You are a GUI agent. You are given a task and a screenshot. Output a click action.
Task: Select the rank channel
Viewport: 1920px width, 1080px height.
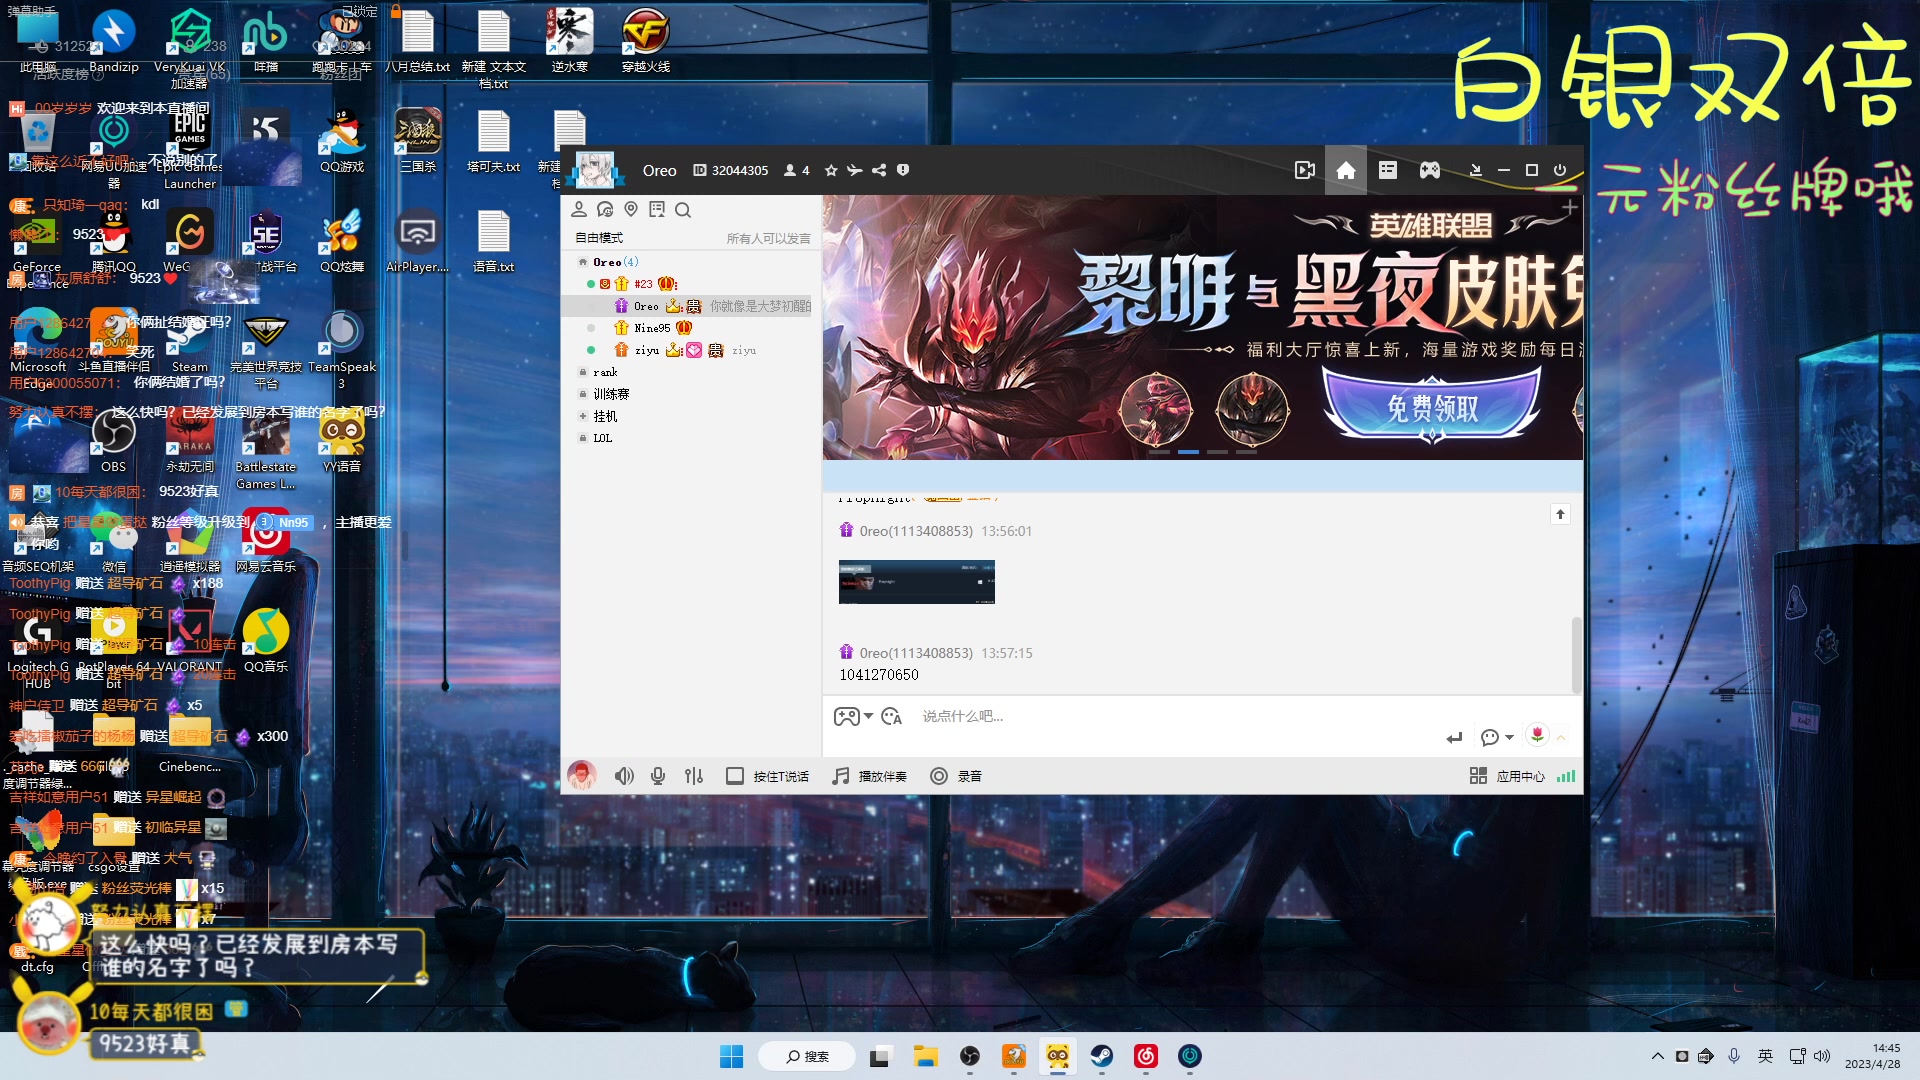tap(605, 372)
